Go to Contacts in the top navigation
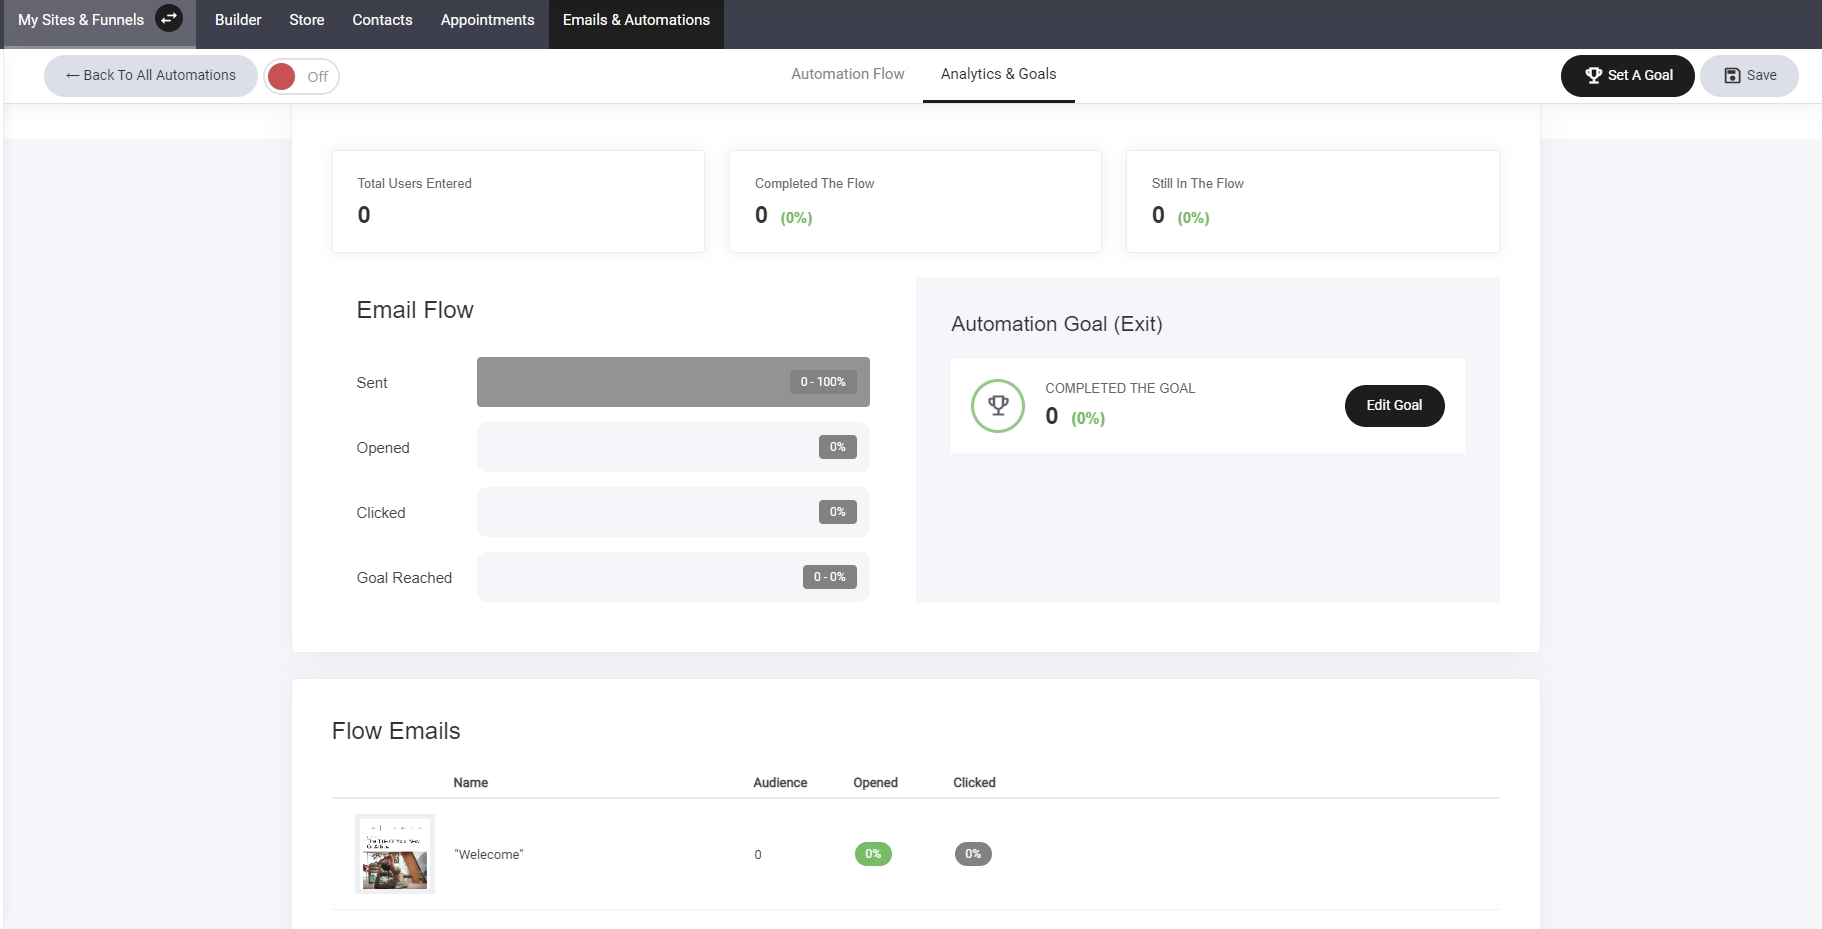The image size is (1822, 929). point(382,20)
